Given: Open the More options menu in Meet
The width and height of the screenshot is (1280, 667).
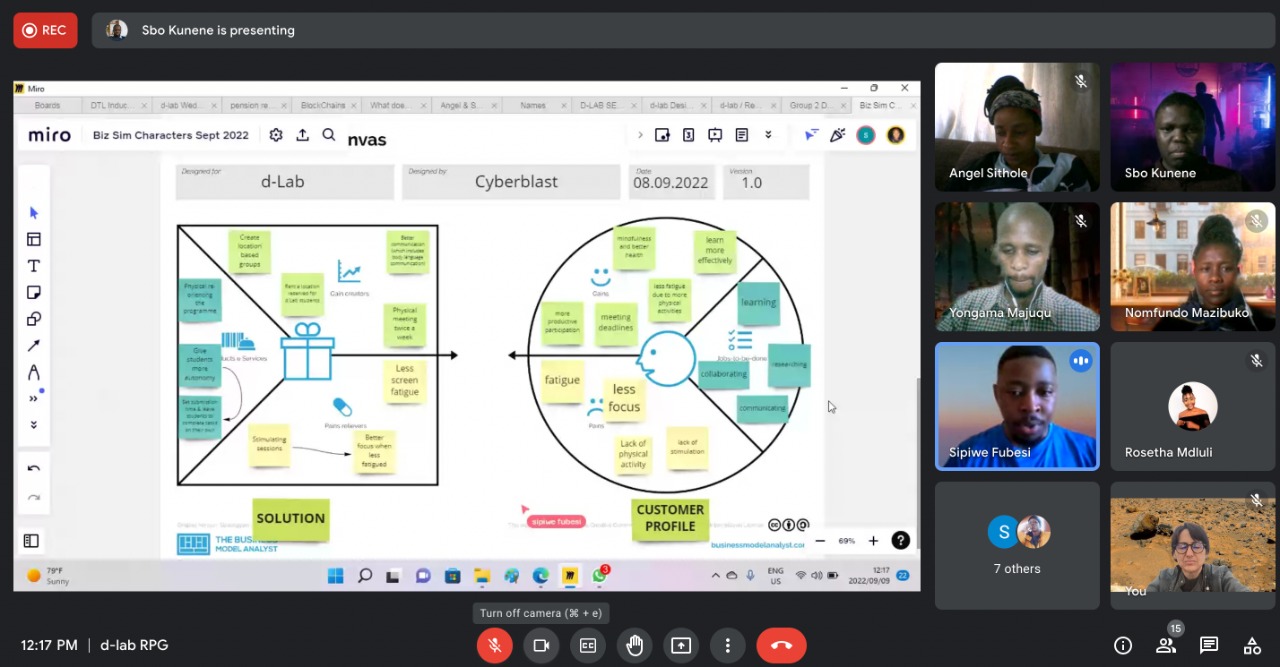Looking at the screenshot, I should 728,645.
